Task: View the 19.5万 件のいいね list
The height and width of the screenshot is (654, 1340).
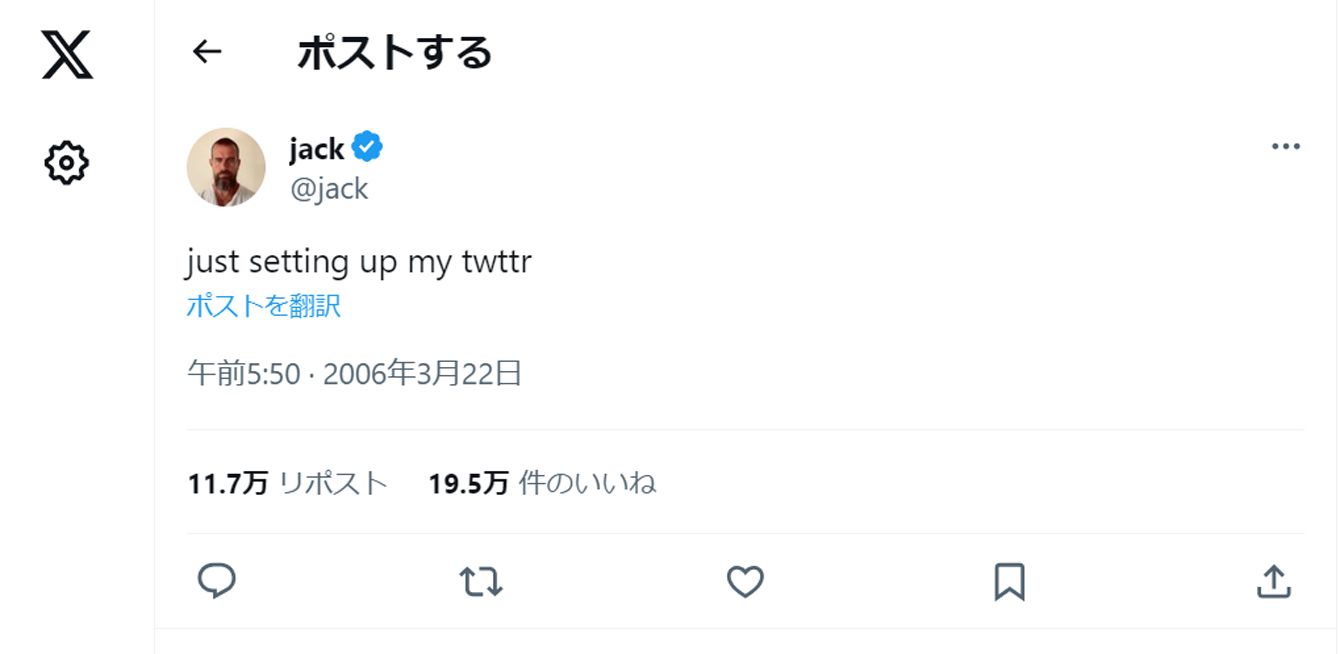Action: point(542,484)
